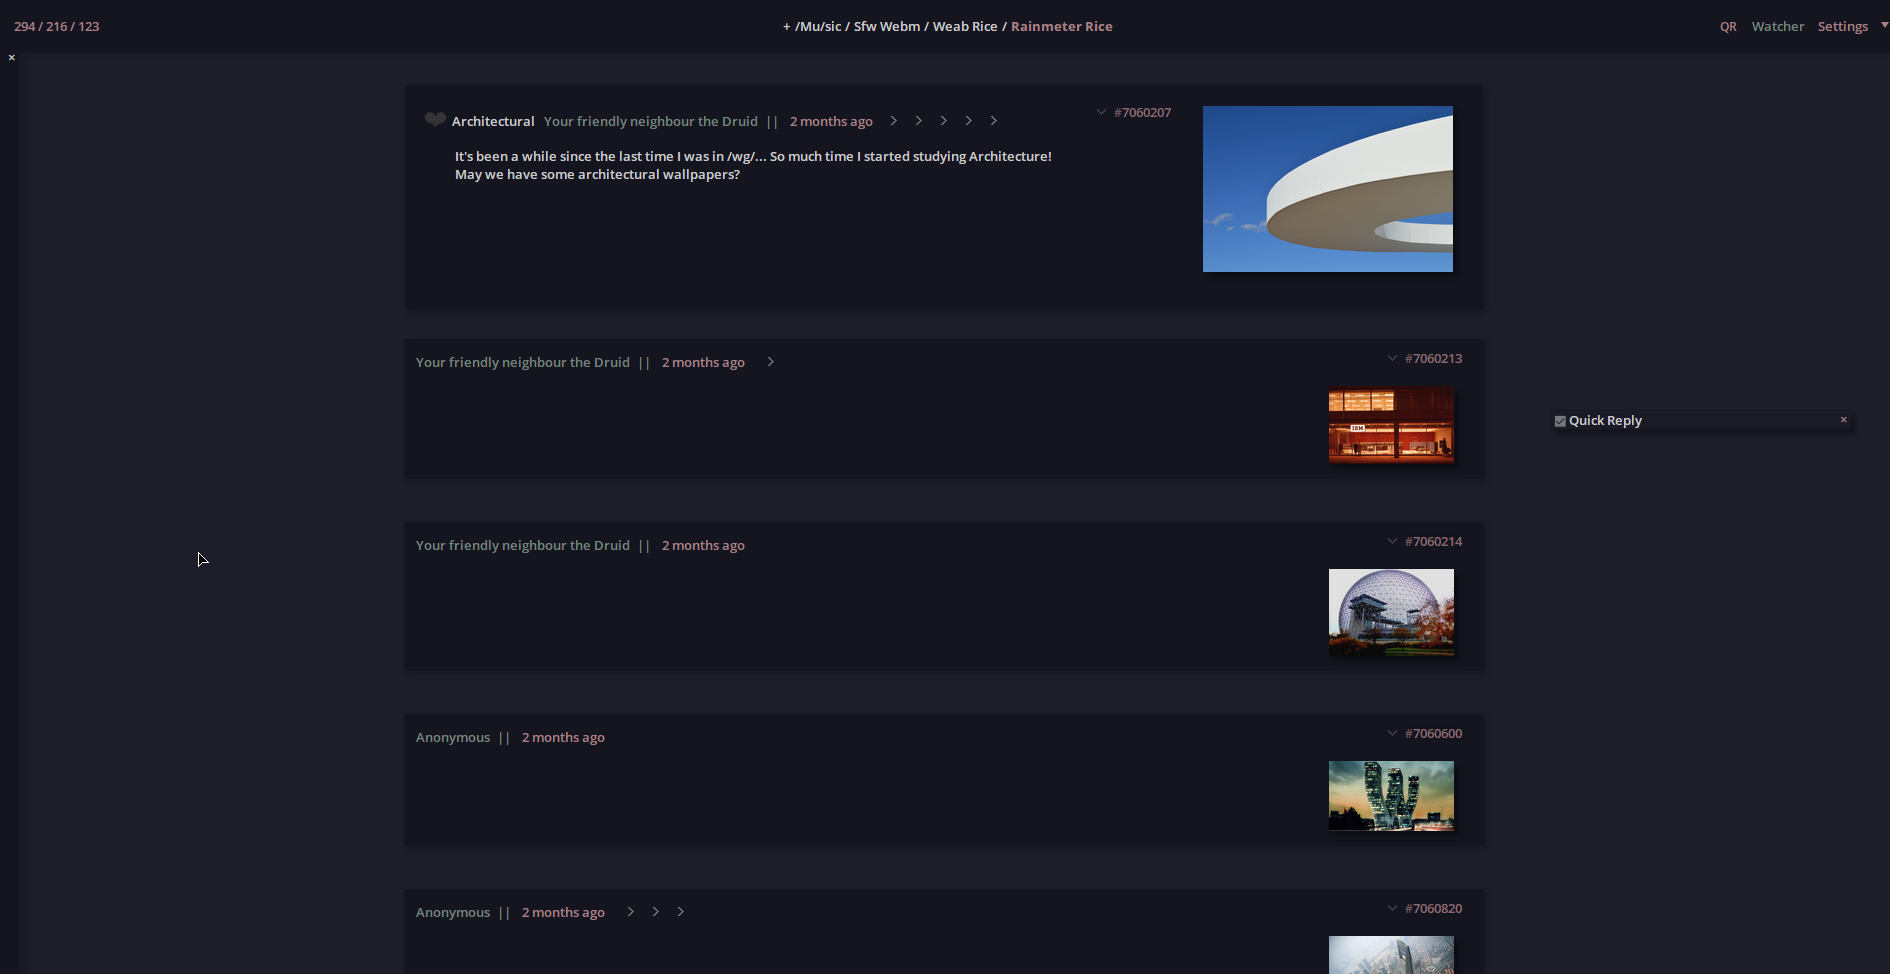The width and height of the screenshot is (1890, 974).
Task: Open the top-right triangle dropdown menu
Action: [x=1884, y=26]
